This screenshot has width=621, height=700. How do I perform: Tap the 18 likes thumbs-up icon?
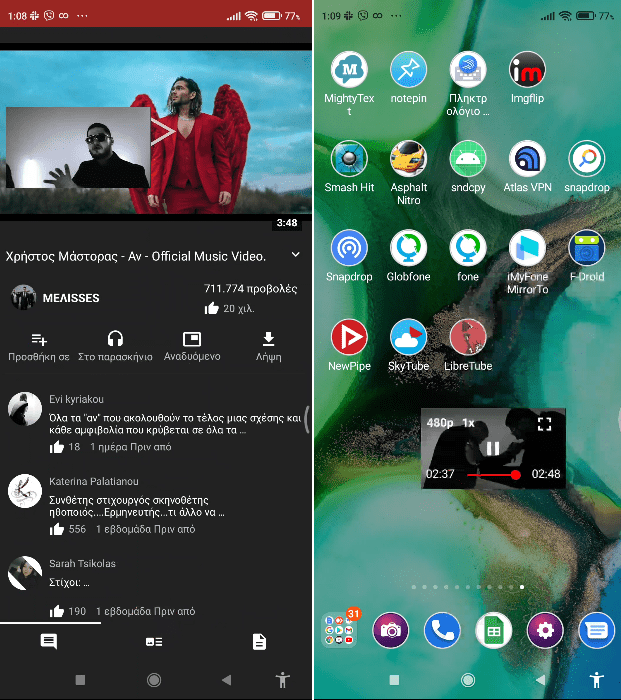57,447
